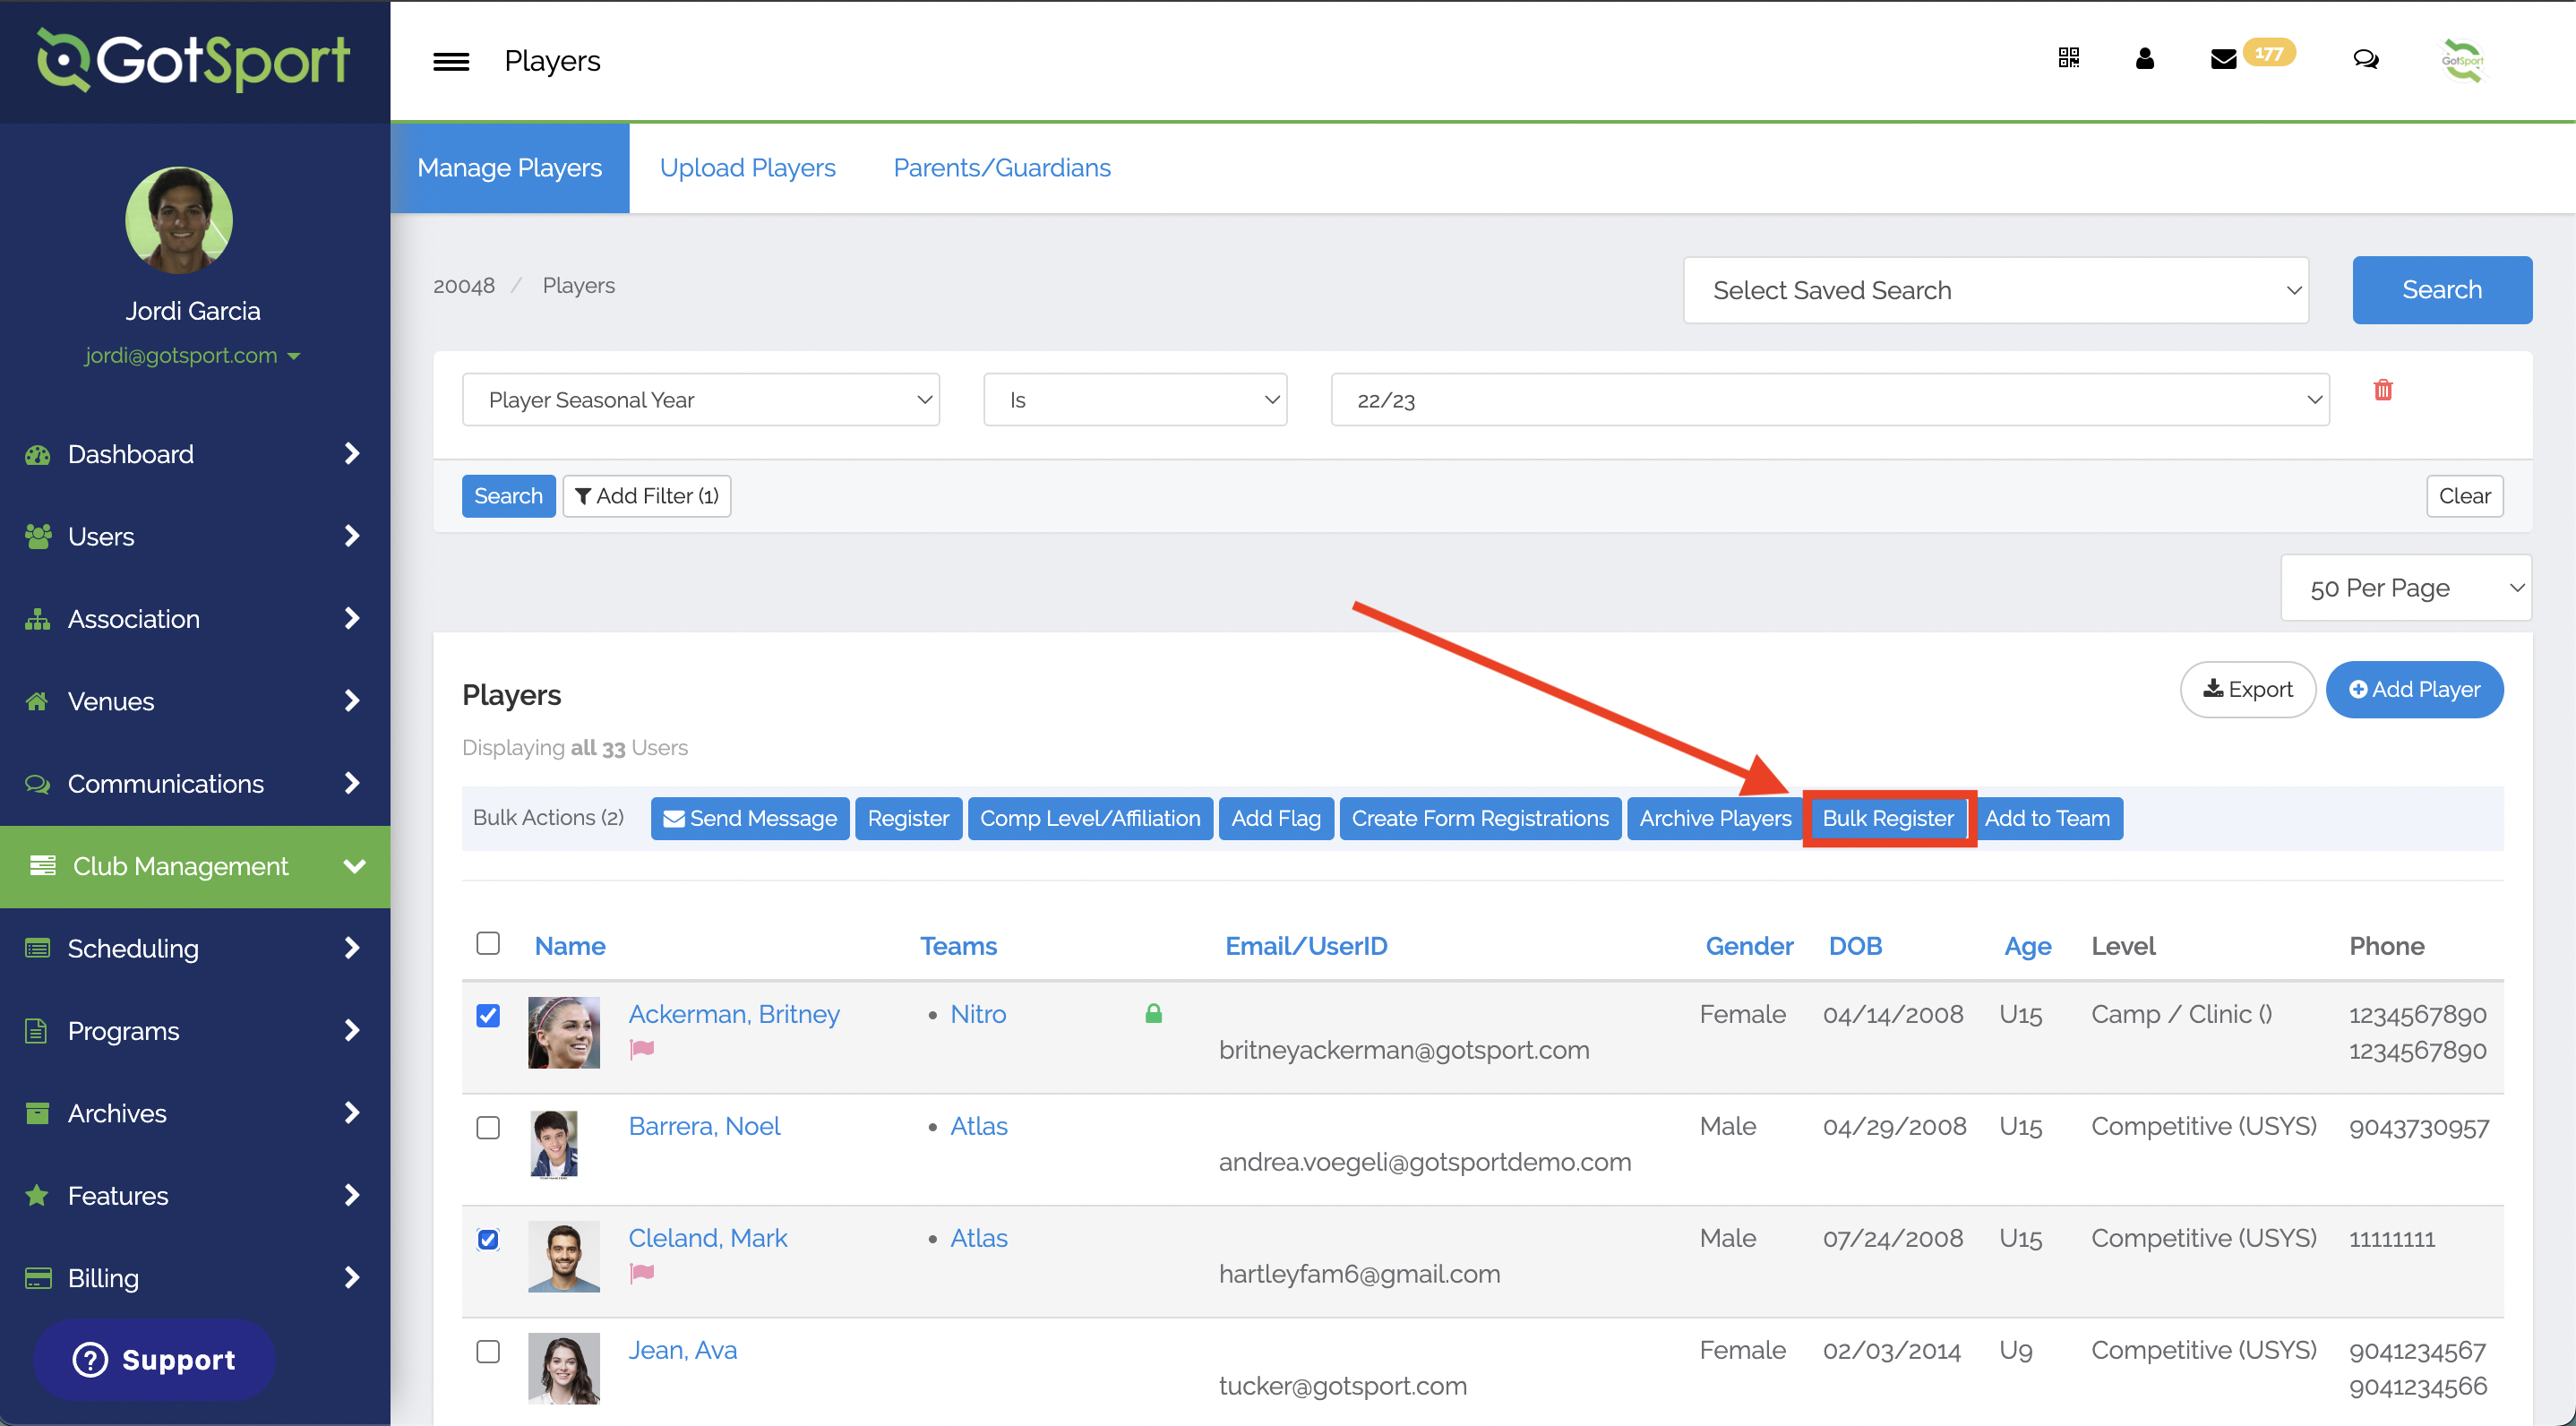
Task: Click the large blue Search button
Action: [x=2443, y=290]
